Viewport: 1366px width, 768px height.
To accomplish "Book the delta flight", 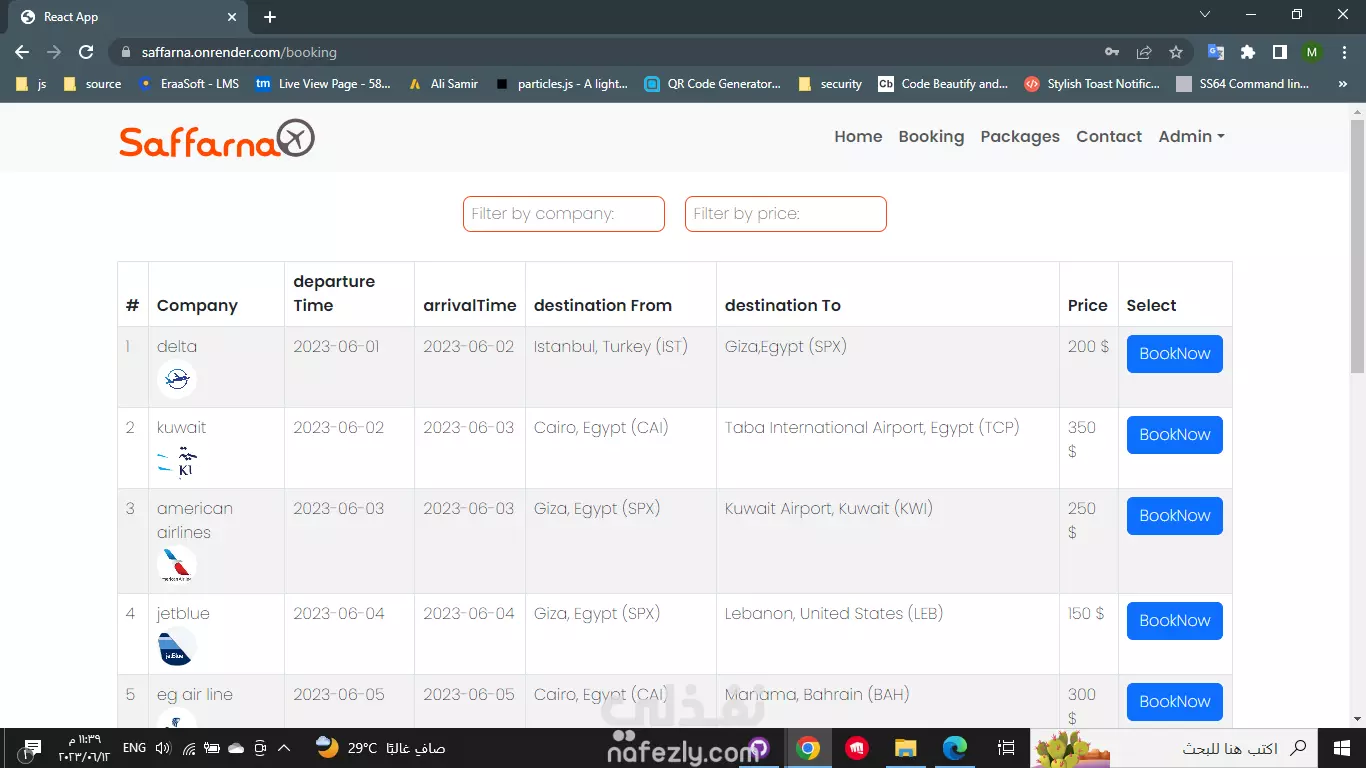I will (x=1174, y=354).
